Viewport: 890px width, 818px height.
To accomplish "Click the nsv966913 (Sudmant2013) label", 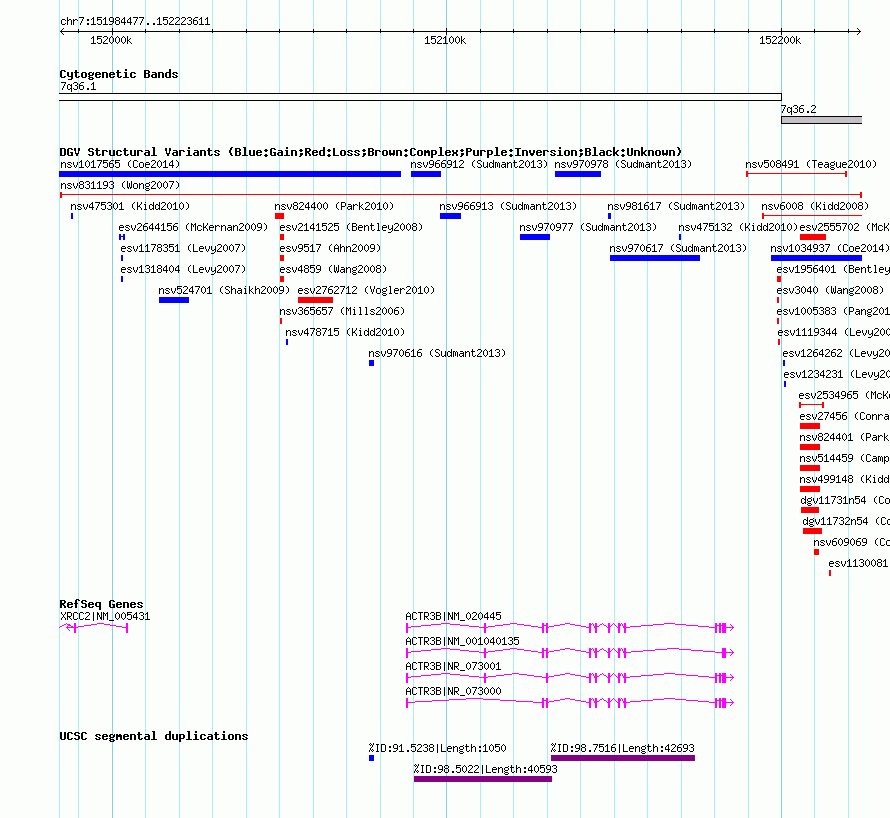I will coord(508,206).
